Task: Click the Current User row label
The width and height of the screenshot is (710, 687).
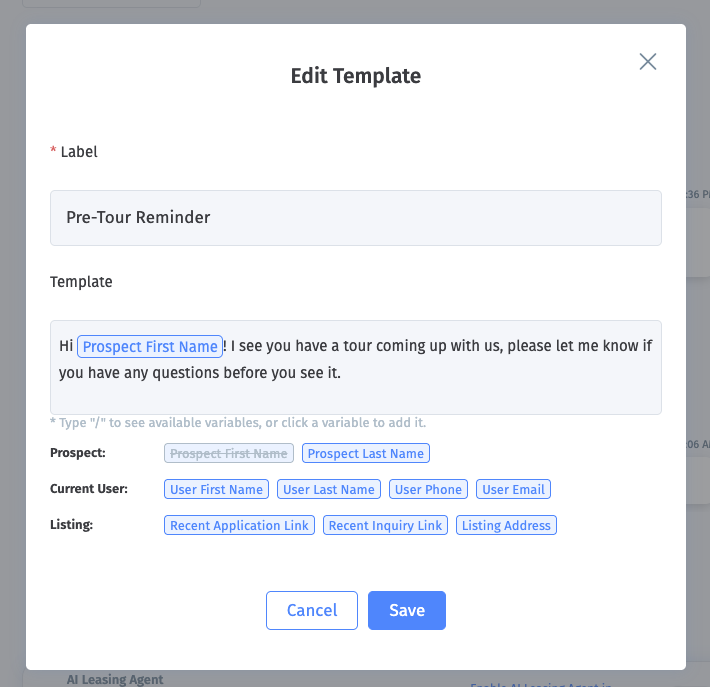Action: point(89,490)
